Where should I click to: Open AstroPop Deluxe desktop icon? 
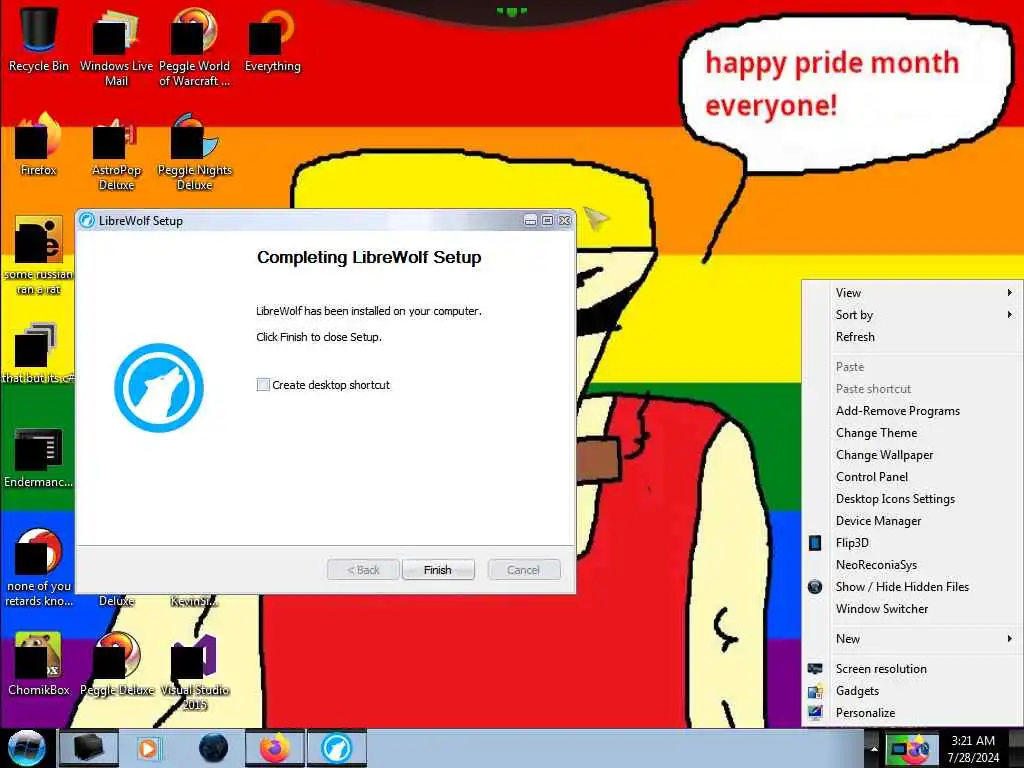[116, 152]
